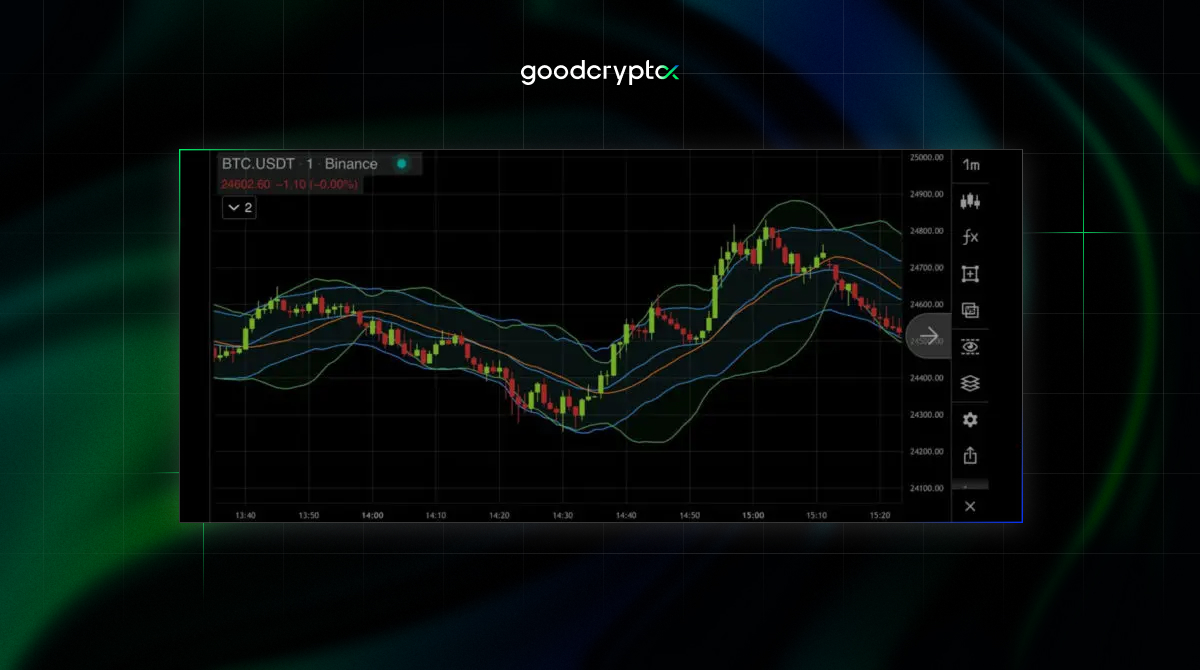Select the BTC.USDT symbol name
Screen dimensions: 1200x670
coord(258,163)
